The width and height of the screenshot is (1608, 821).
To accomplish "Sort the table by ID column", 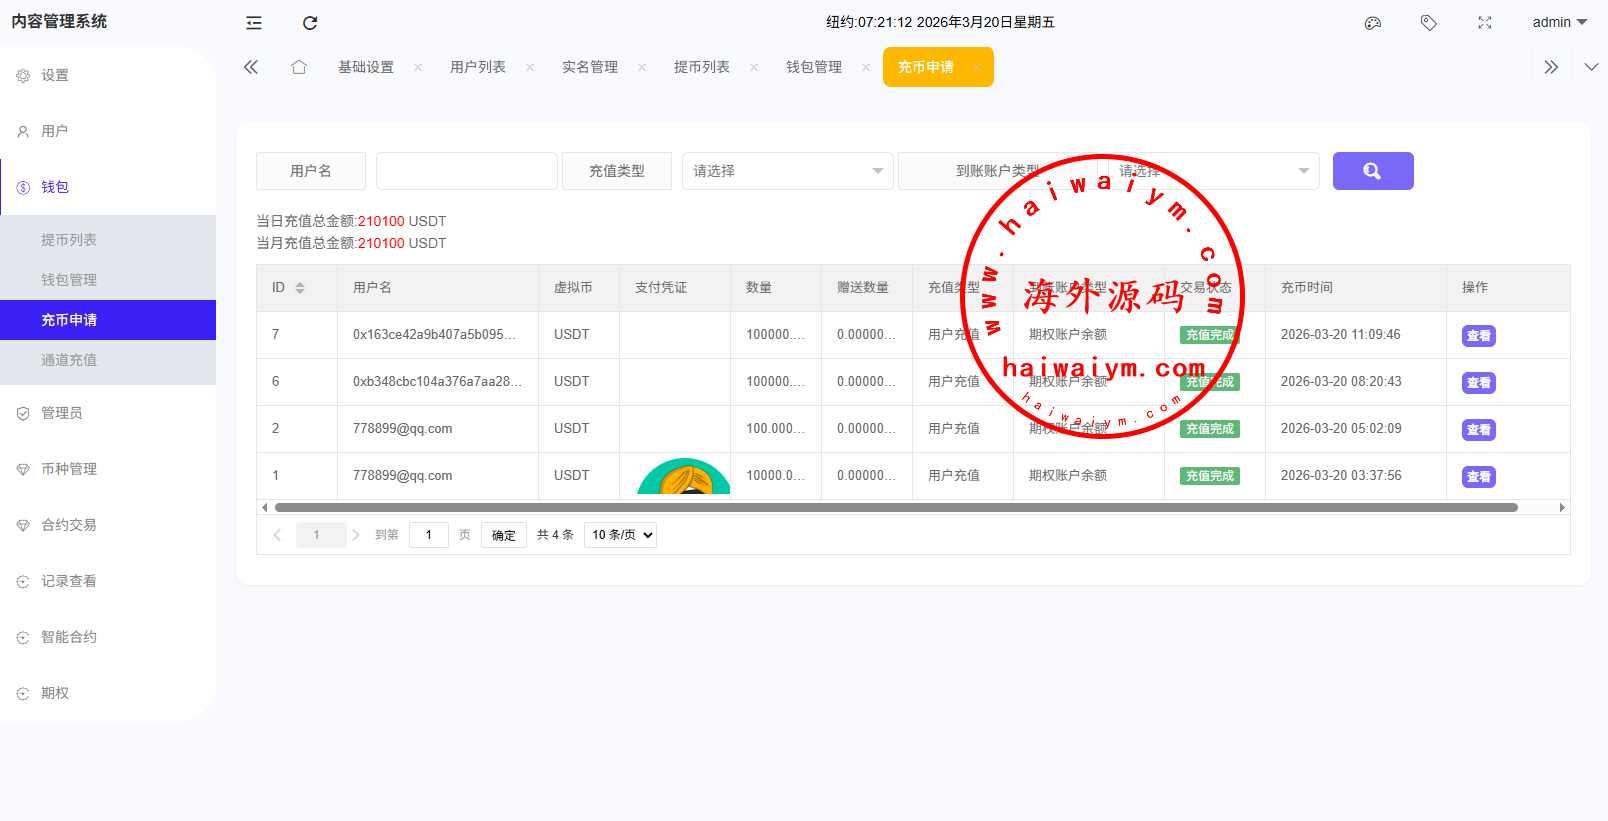I will point(300,288).
